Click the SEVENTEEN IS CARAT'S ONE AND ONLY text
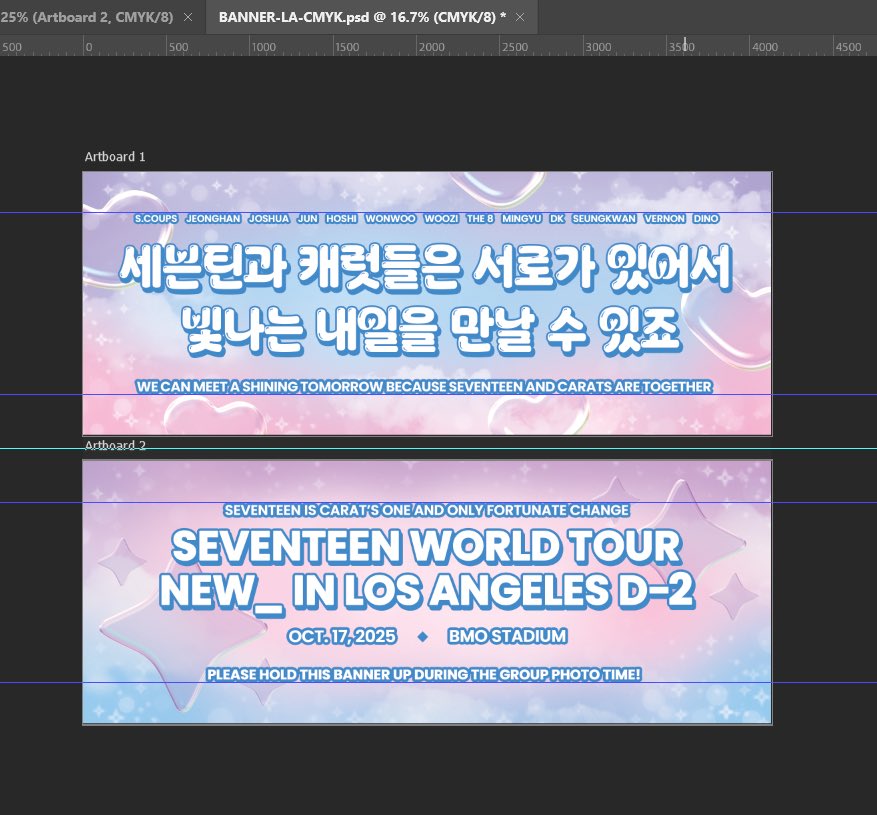 click(x=426, y=510)
